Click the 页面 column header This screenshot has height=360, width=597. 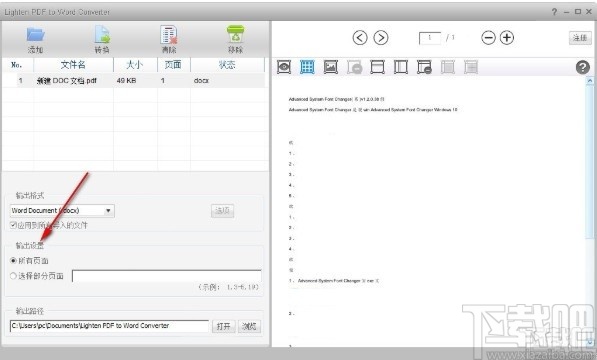pyautogui.click(x=173, y=65)
